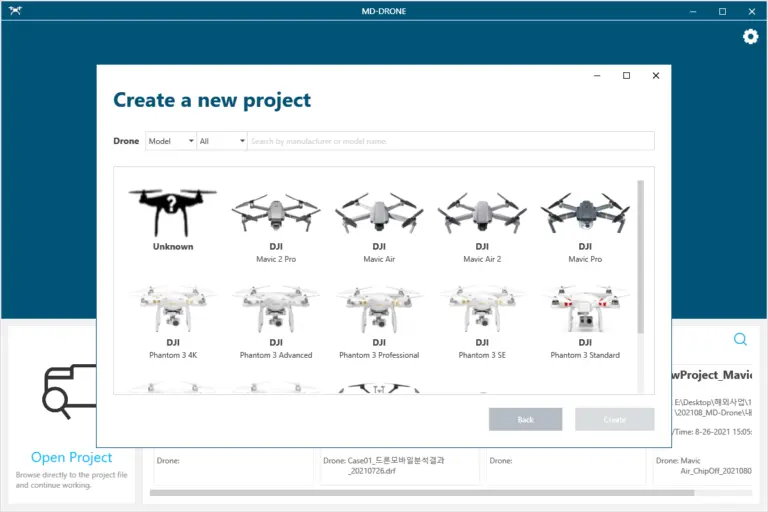768x512 pixels.
Task: Open the All manufacturer dropdown
Action: pos(222,142)
